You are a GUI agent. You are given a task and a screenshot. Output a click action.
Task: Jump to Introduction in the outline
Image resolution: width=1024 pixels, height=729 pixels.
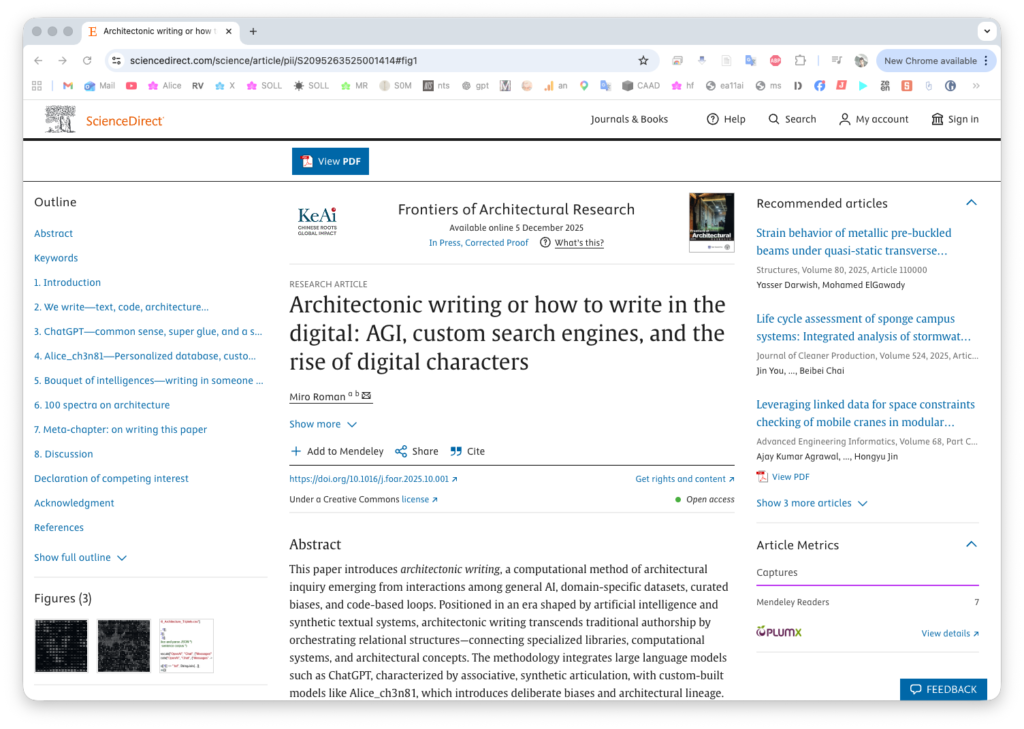(67, 282)
